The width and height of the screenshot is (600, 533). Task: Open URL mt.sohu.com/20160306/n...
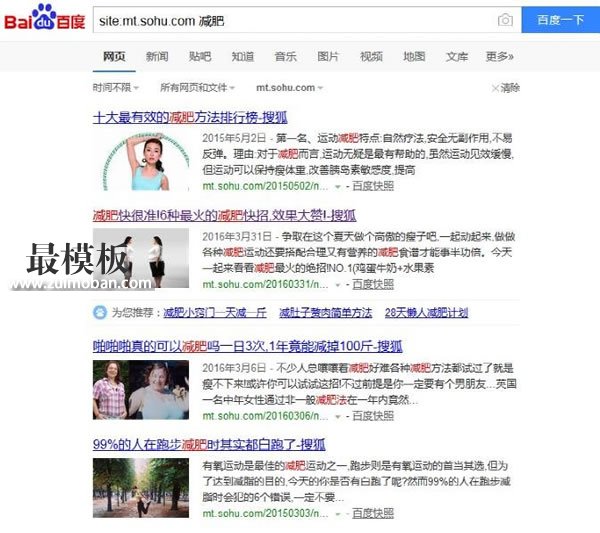coord(265,416)
